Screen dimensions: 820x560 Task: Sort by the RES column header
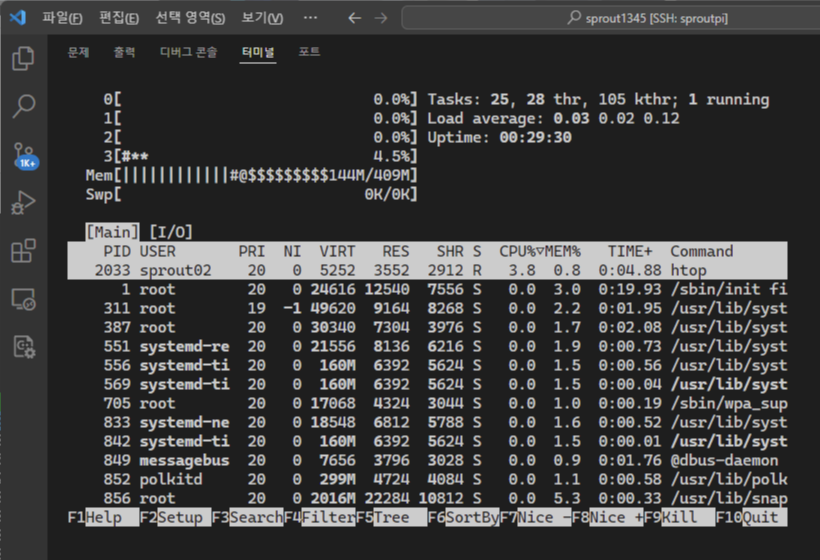(396, 252)
